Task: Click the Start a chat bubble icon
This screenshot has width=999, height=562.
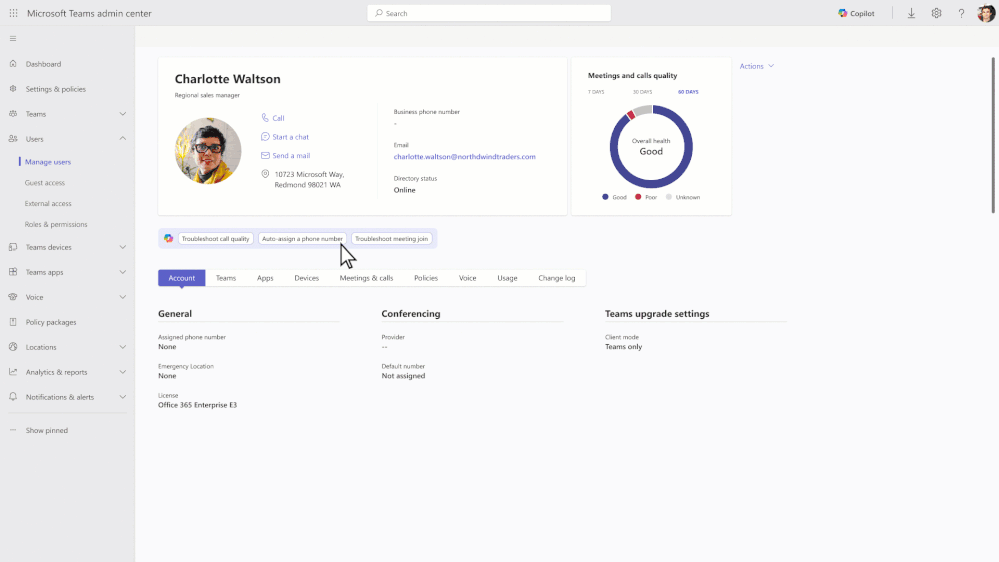Action: click(265, 136)
